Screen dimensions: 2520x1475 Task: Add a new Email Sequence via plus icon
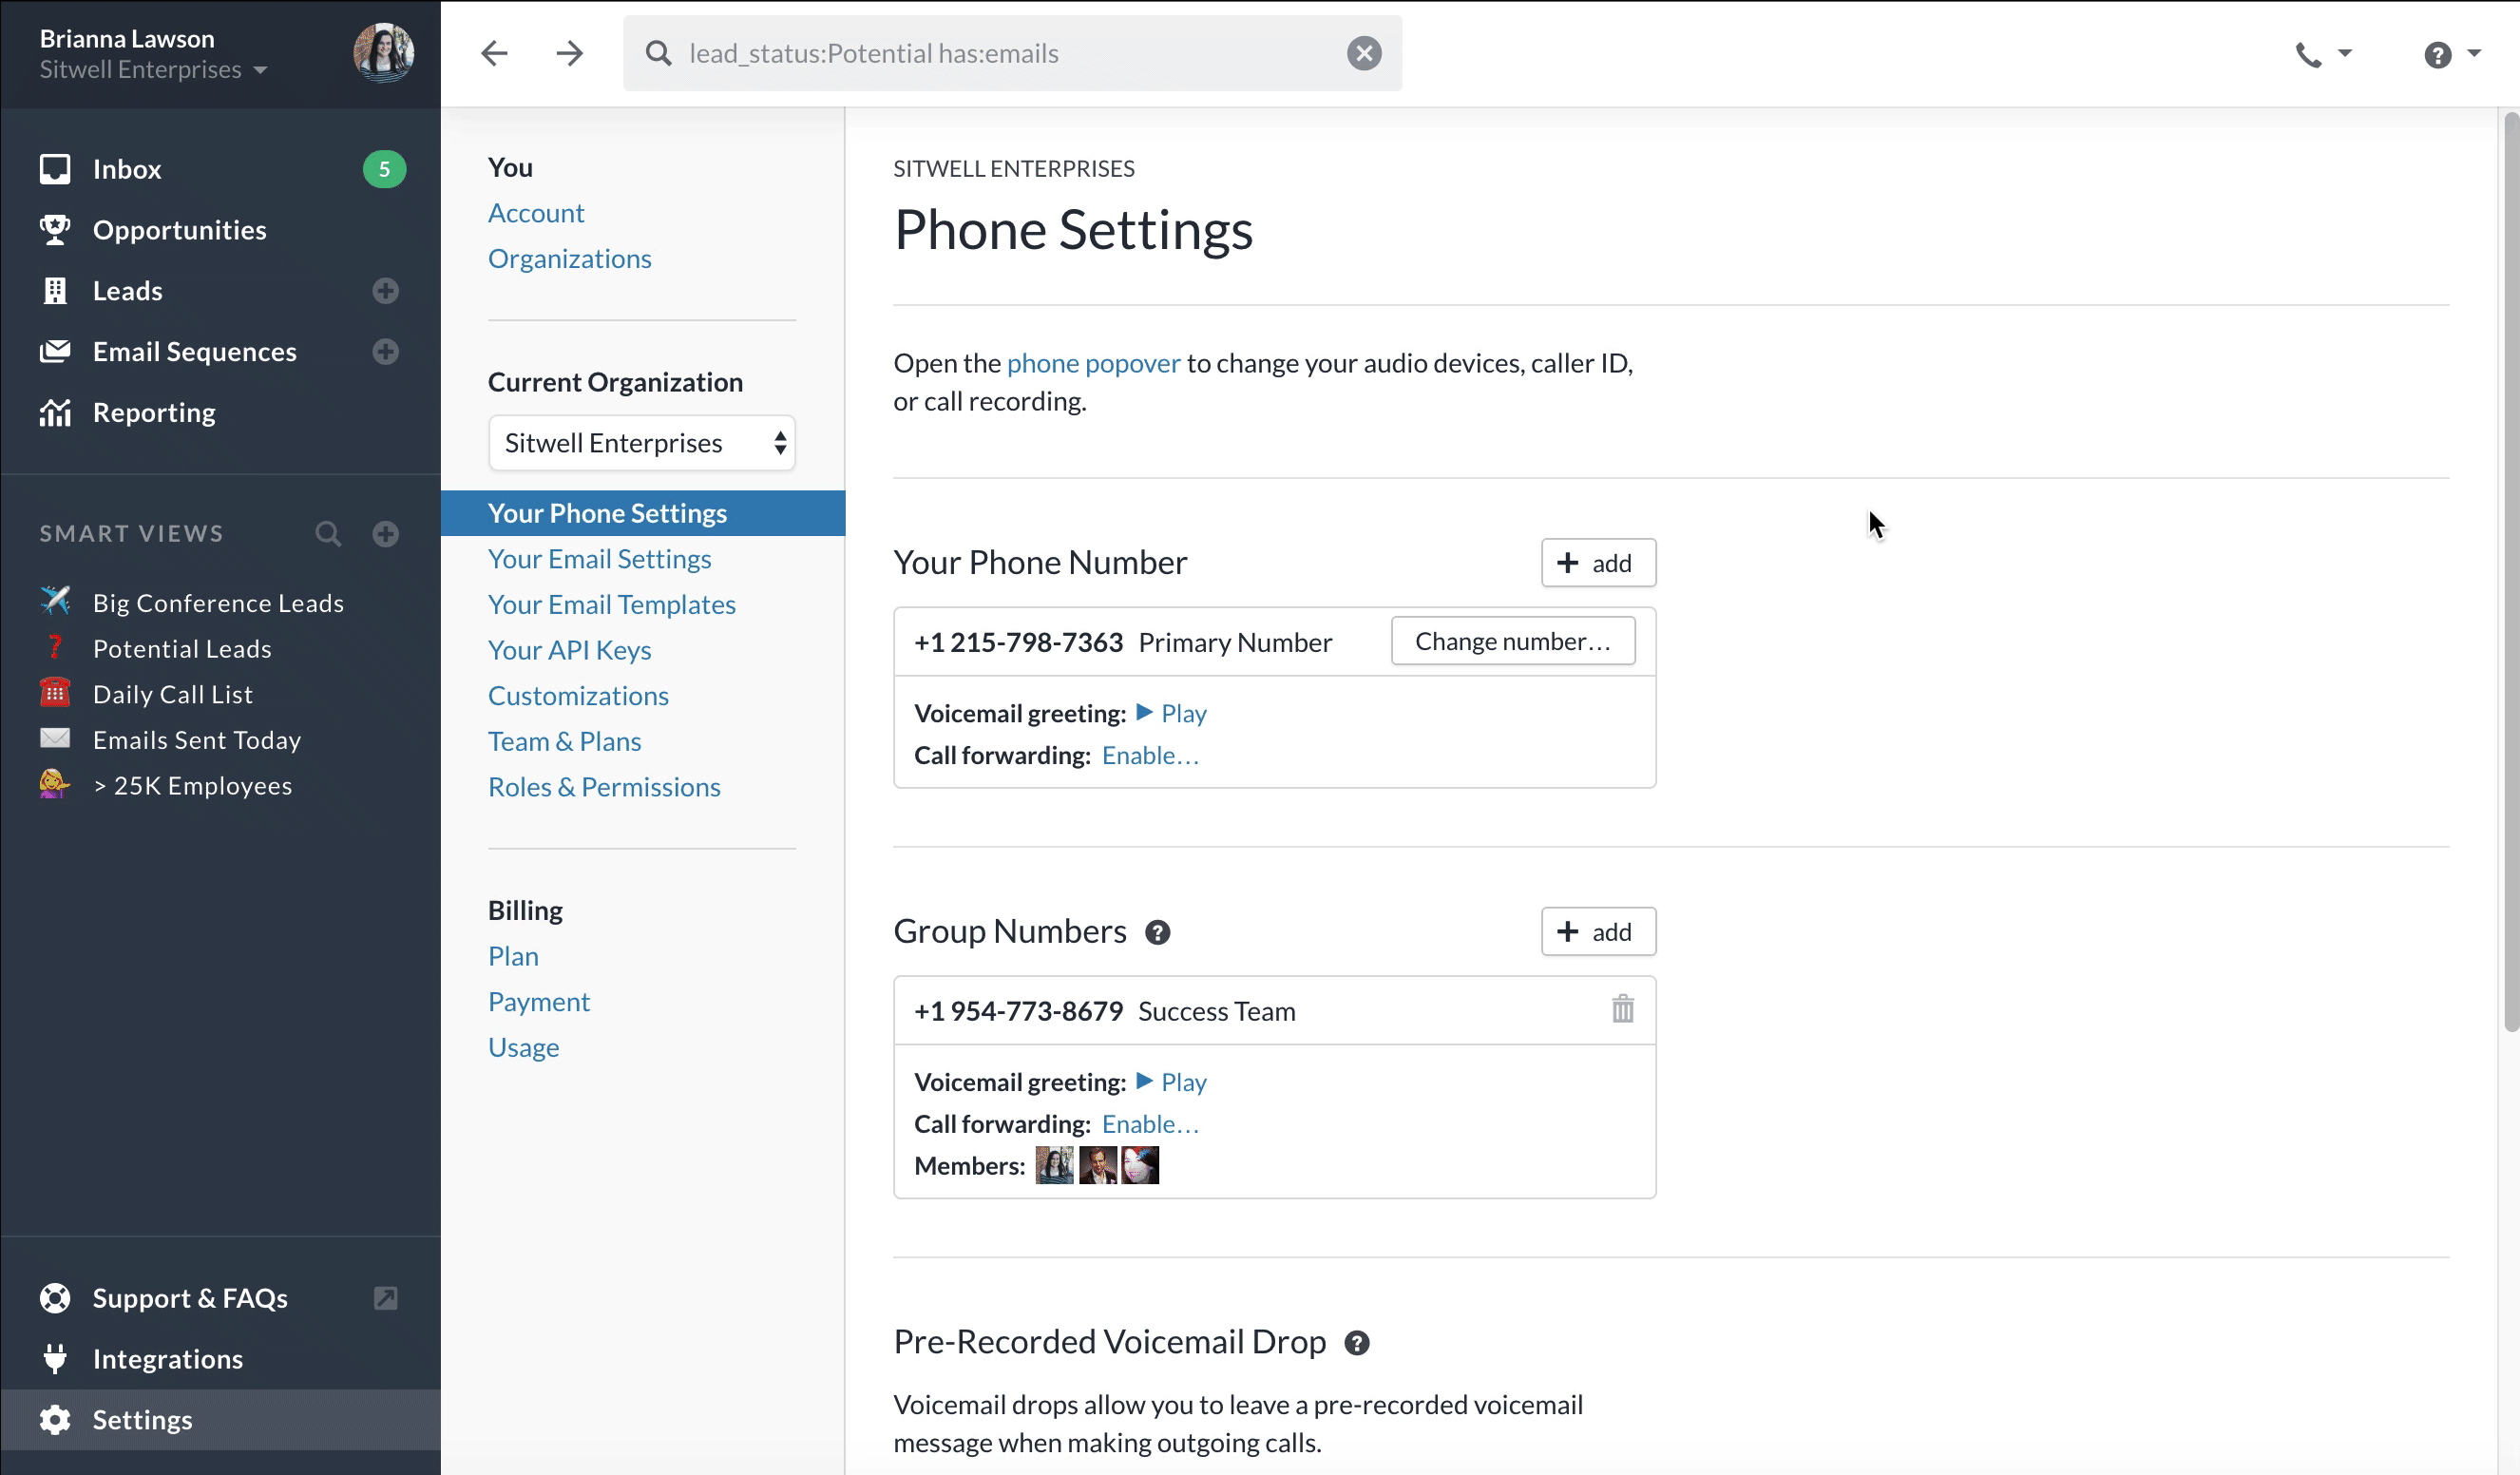(x=385, y=352)
